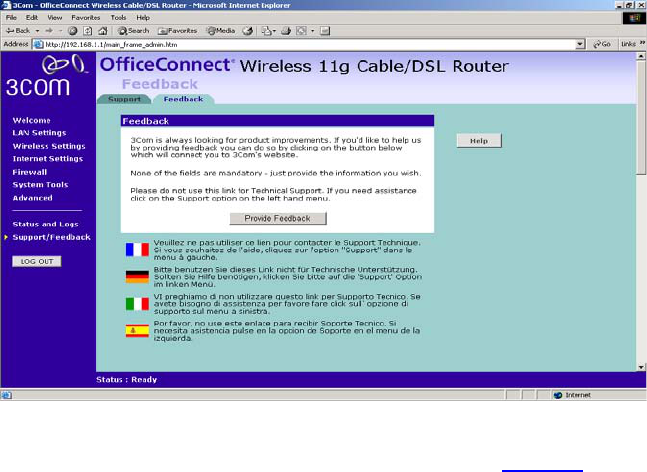Click the French flag icon
The image size is (647, 472).
[x=137, y=250]
